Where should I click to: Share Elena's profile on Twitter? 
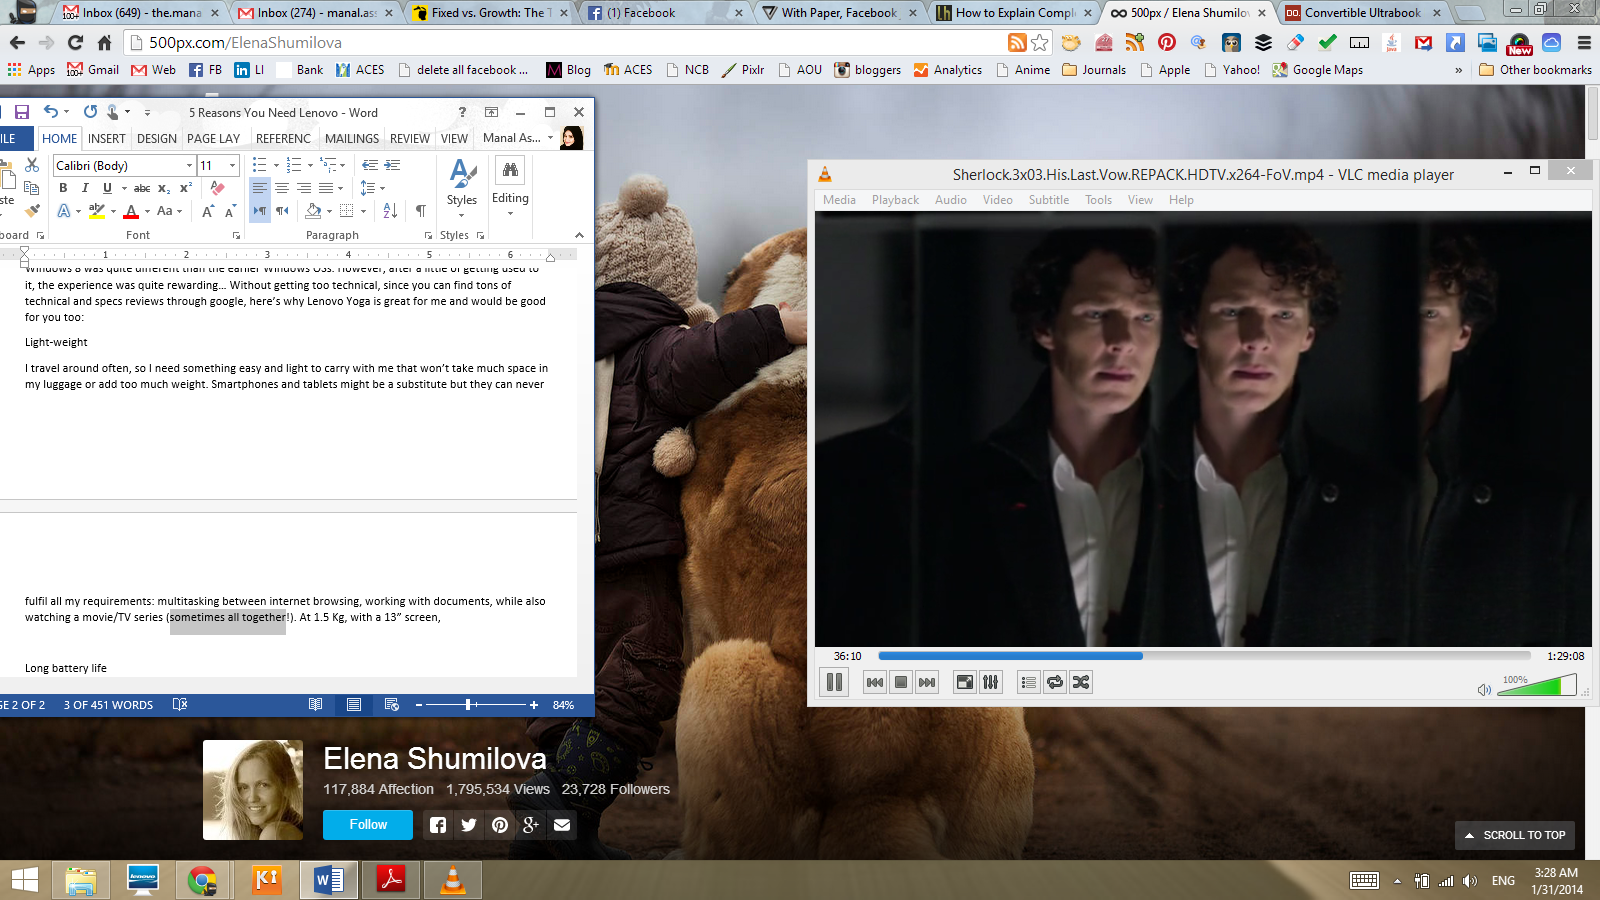click(x=469, y=825)
